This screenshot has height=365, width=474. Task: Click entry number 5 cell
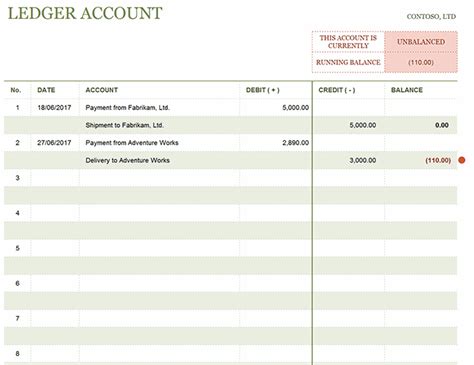(x=17, y=248)
